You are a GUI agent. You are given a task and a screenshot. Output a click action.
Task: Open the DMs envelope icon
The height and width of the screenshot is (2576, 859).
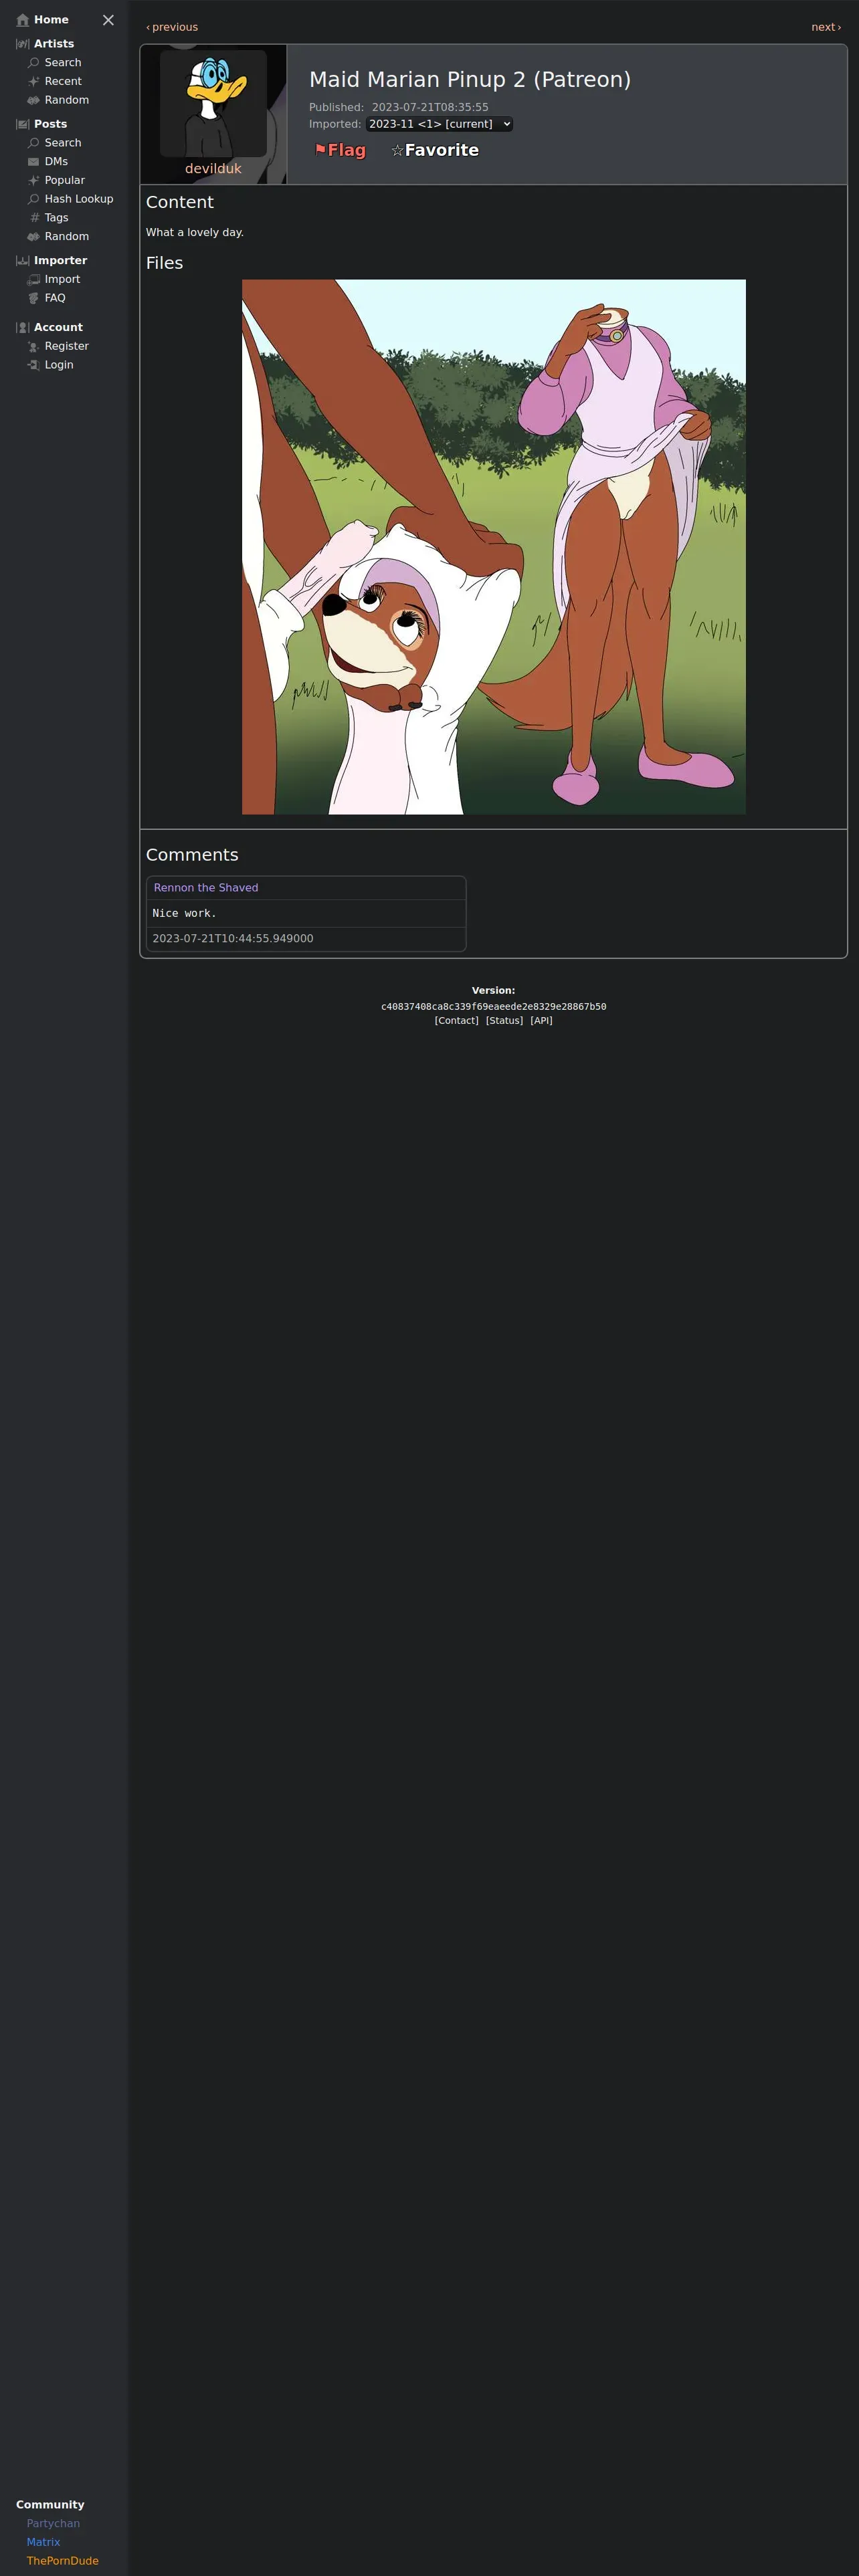point(34,162)
